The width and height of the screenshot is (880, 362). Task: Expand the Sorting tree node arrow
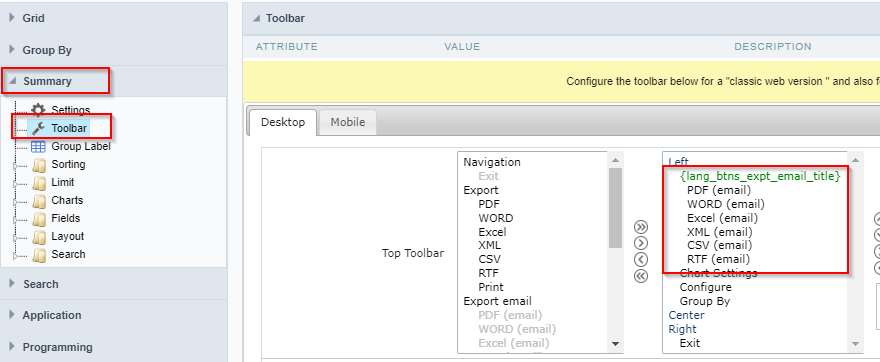[x=15, y=166]
